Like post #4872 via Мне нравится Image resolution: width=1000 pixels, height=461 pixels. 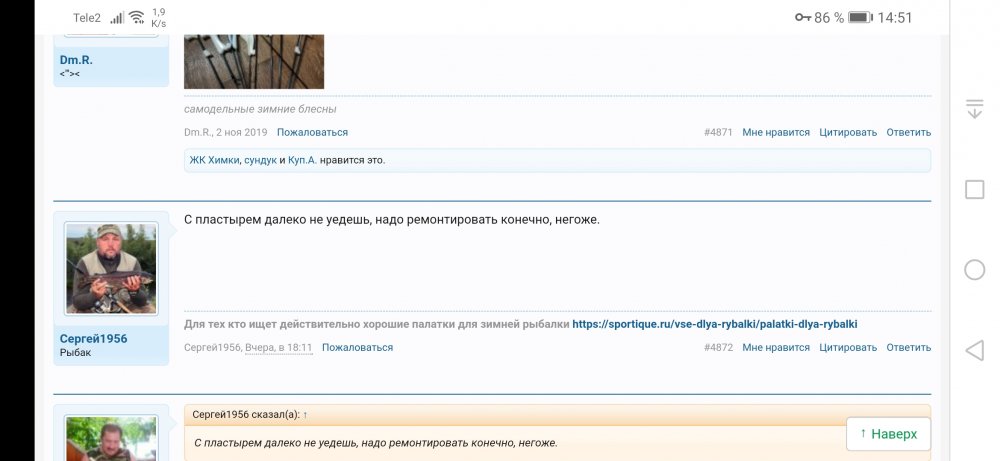click(x=775, y=348)
